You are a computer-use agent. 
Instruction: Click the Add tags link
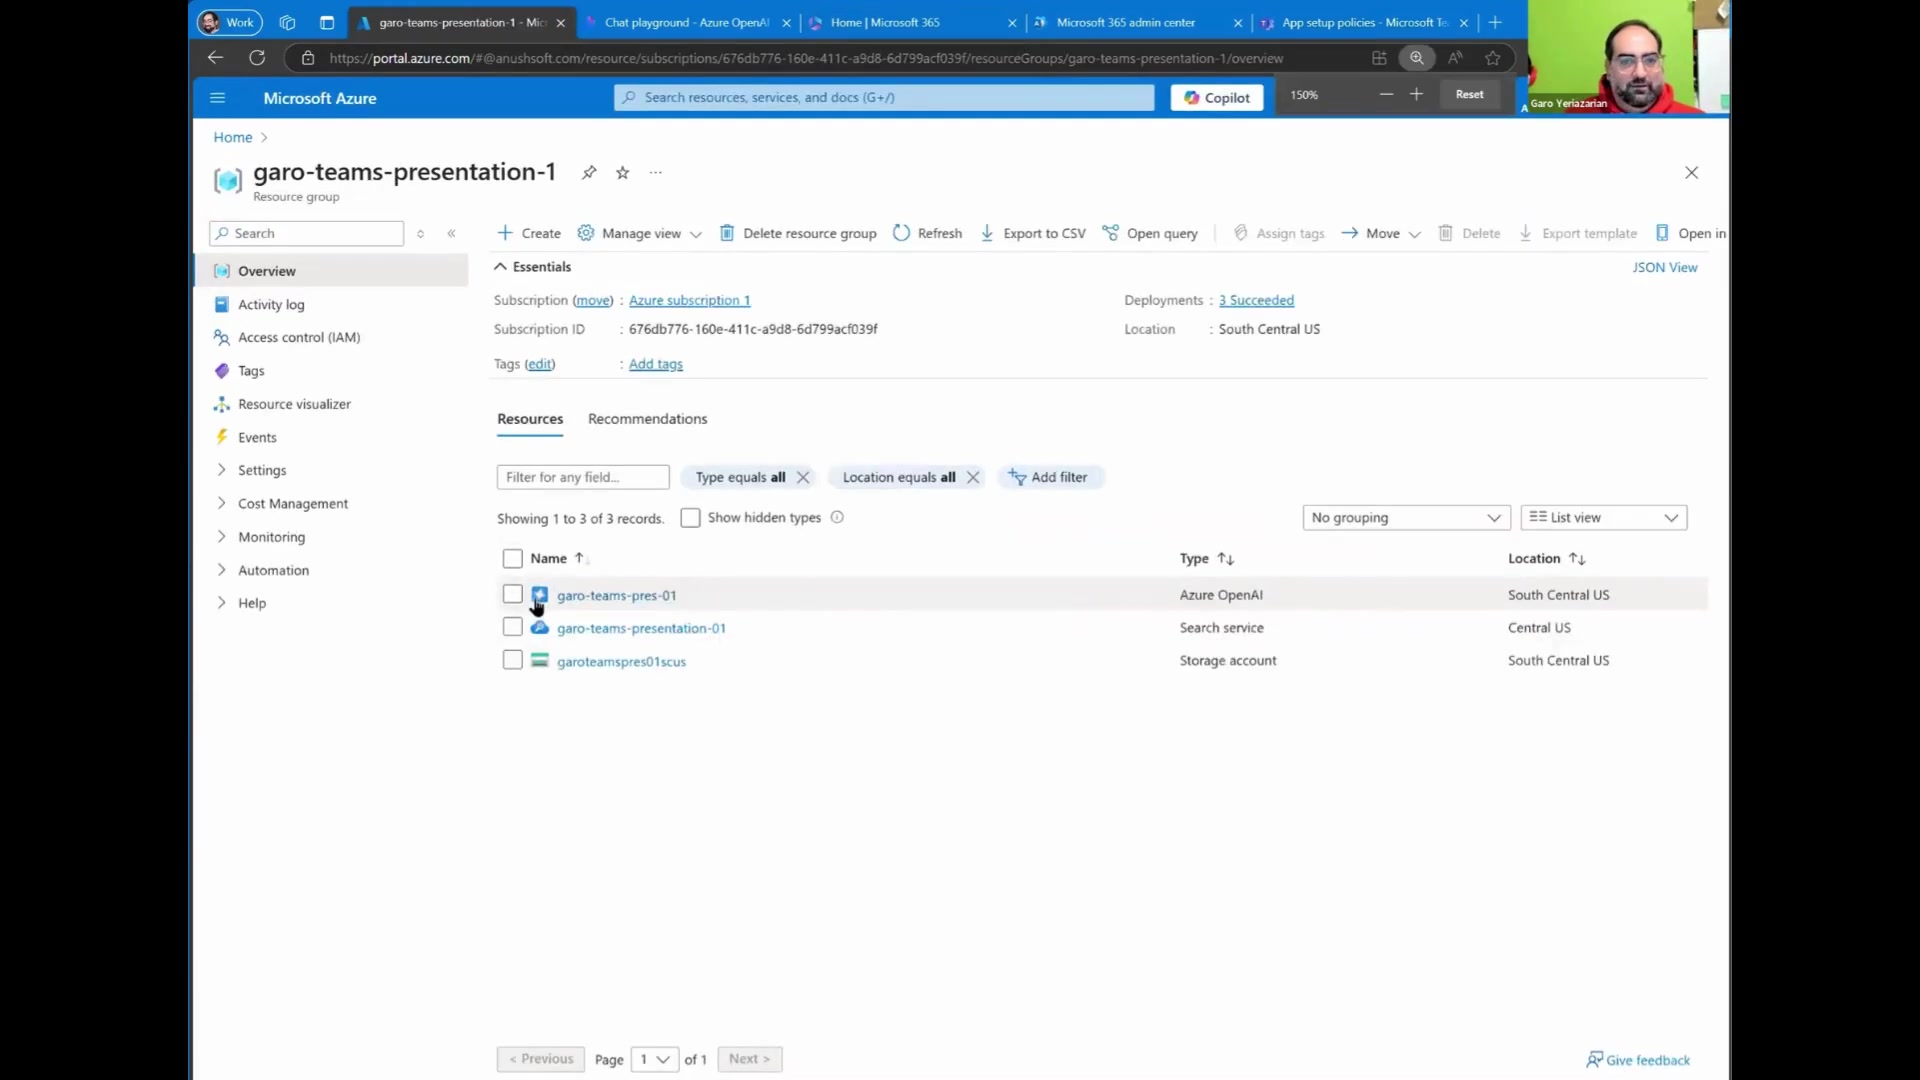656,364
